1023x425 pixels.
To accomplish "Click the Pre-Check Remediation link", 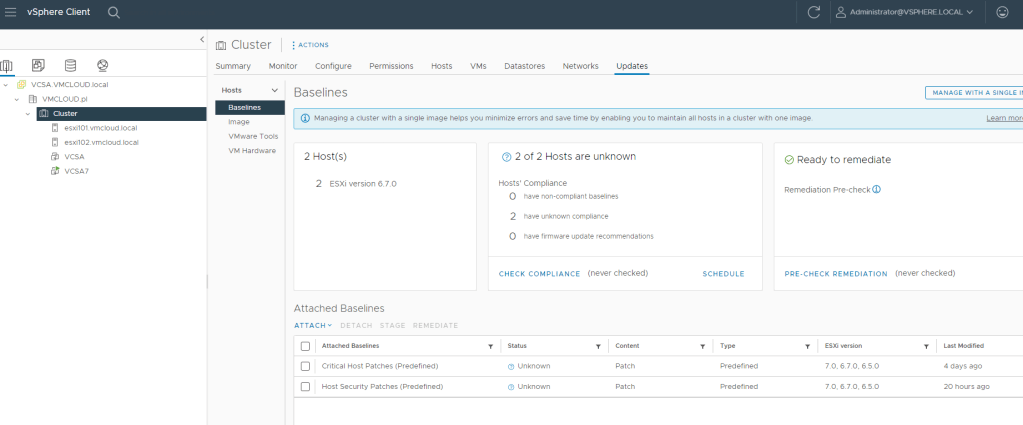I will pyautogui.click(x=836, y=273).
